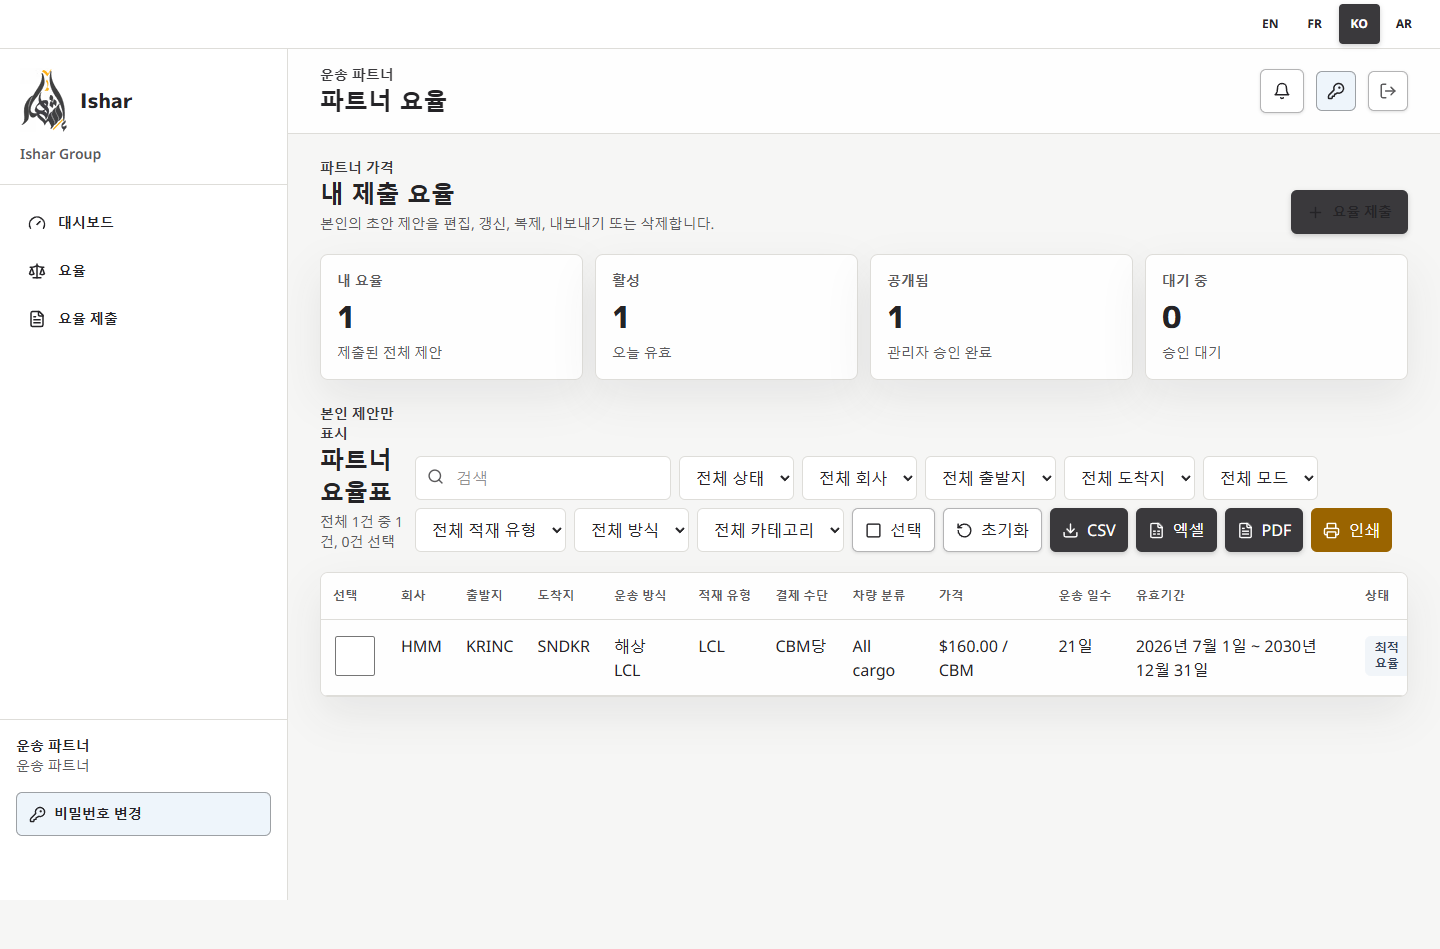Tick the HMM row checkbox
Screen dimensions: 1440x949
[355, 656]
